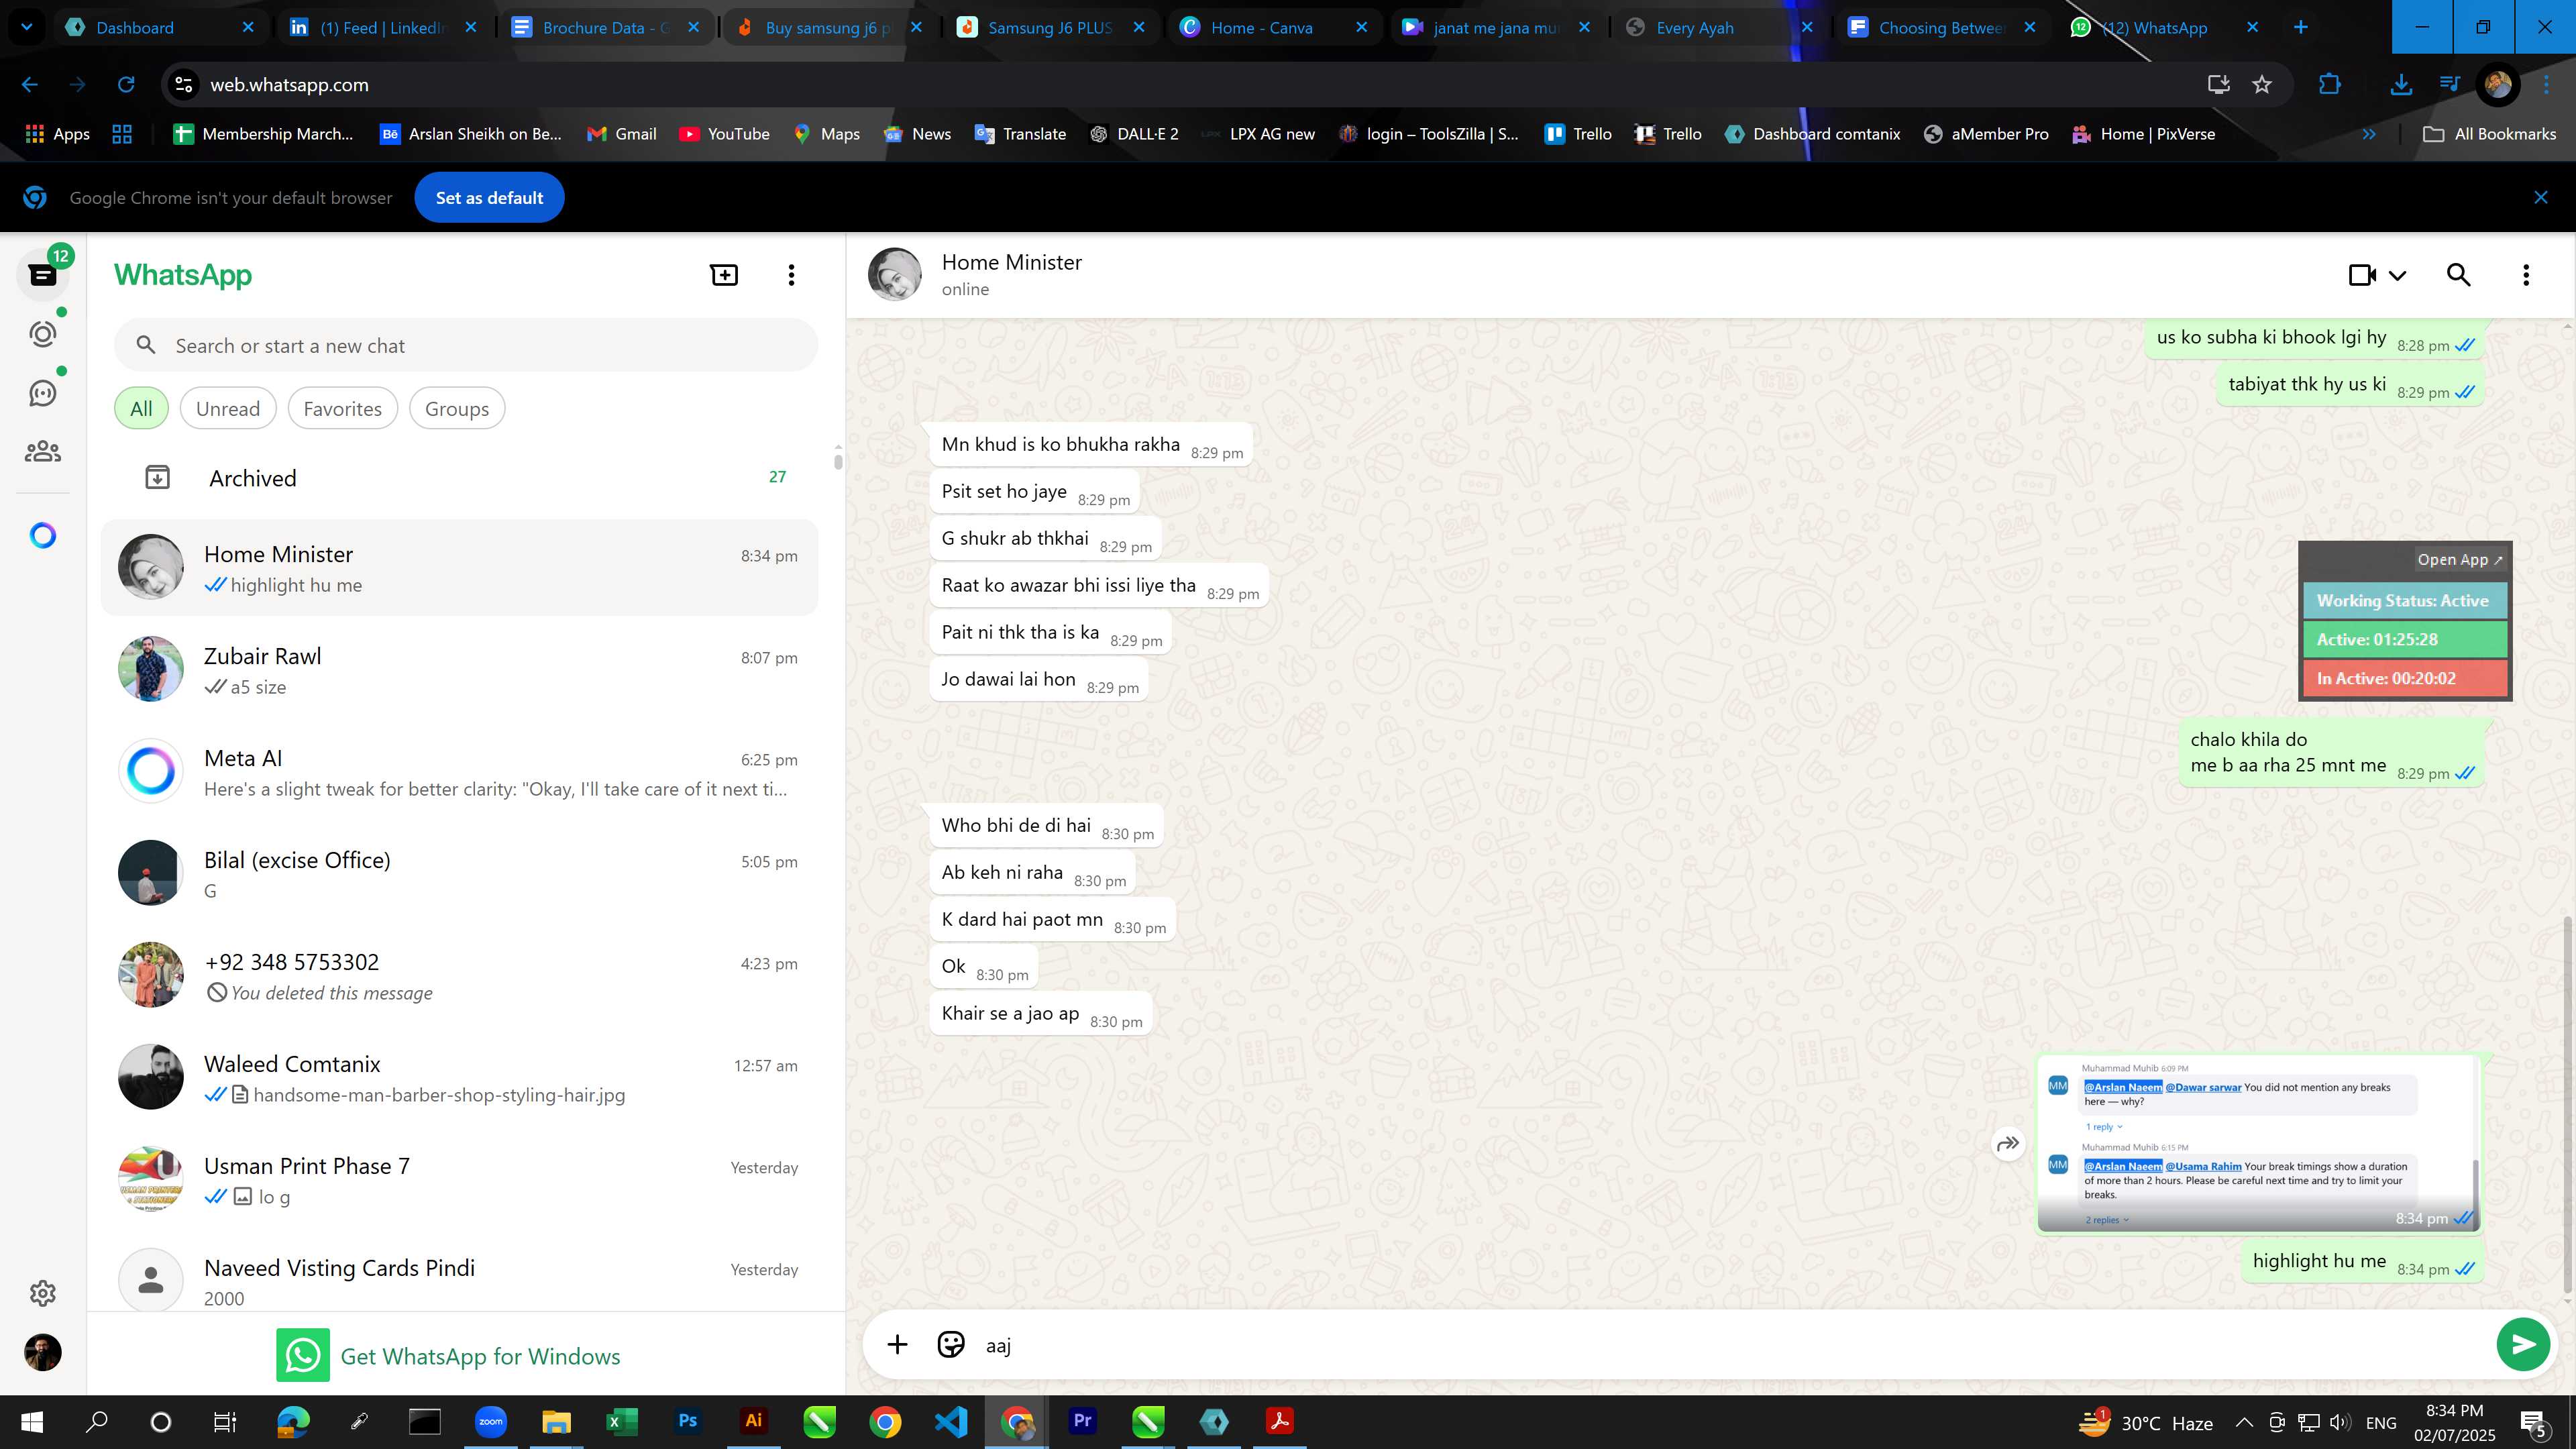Open Zoom from the taskbar

[x=490, y=1421]
